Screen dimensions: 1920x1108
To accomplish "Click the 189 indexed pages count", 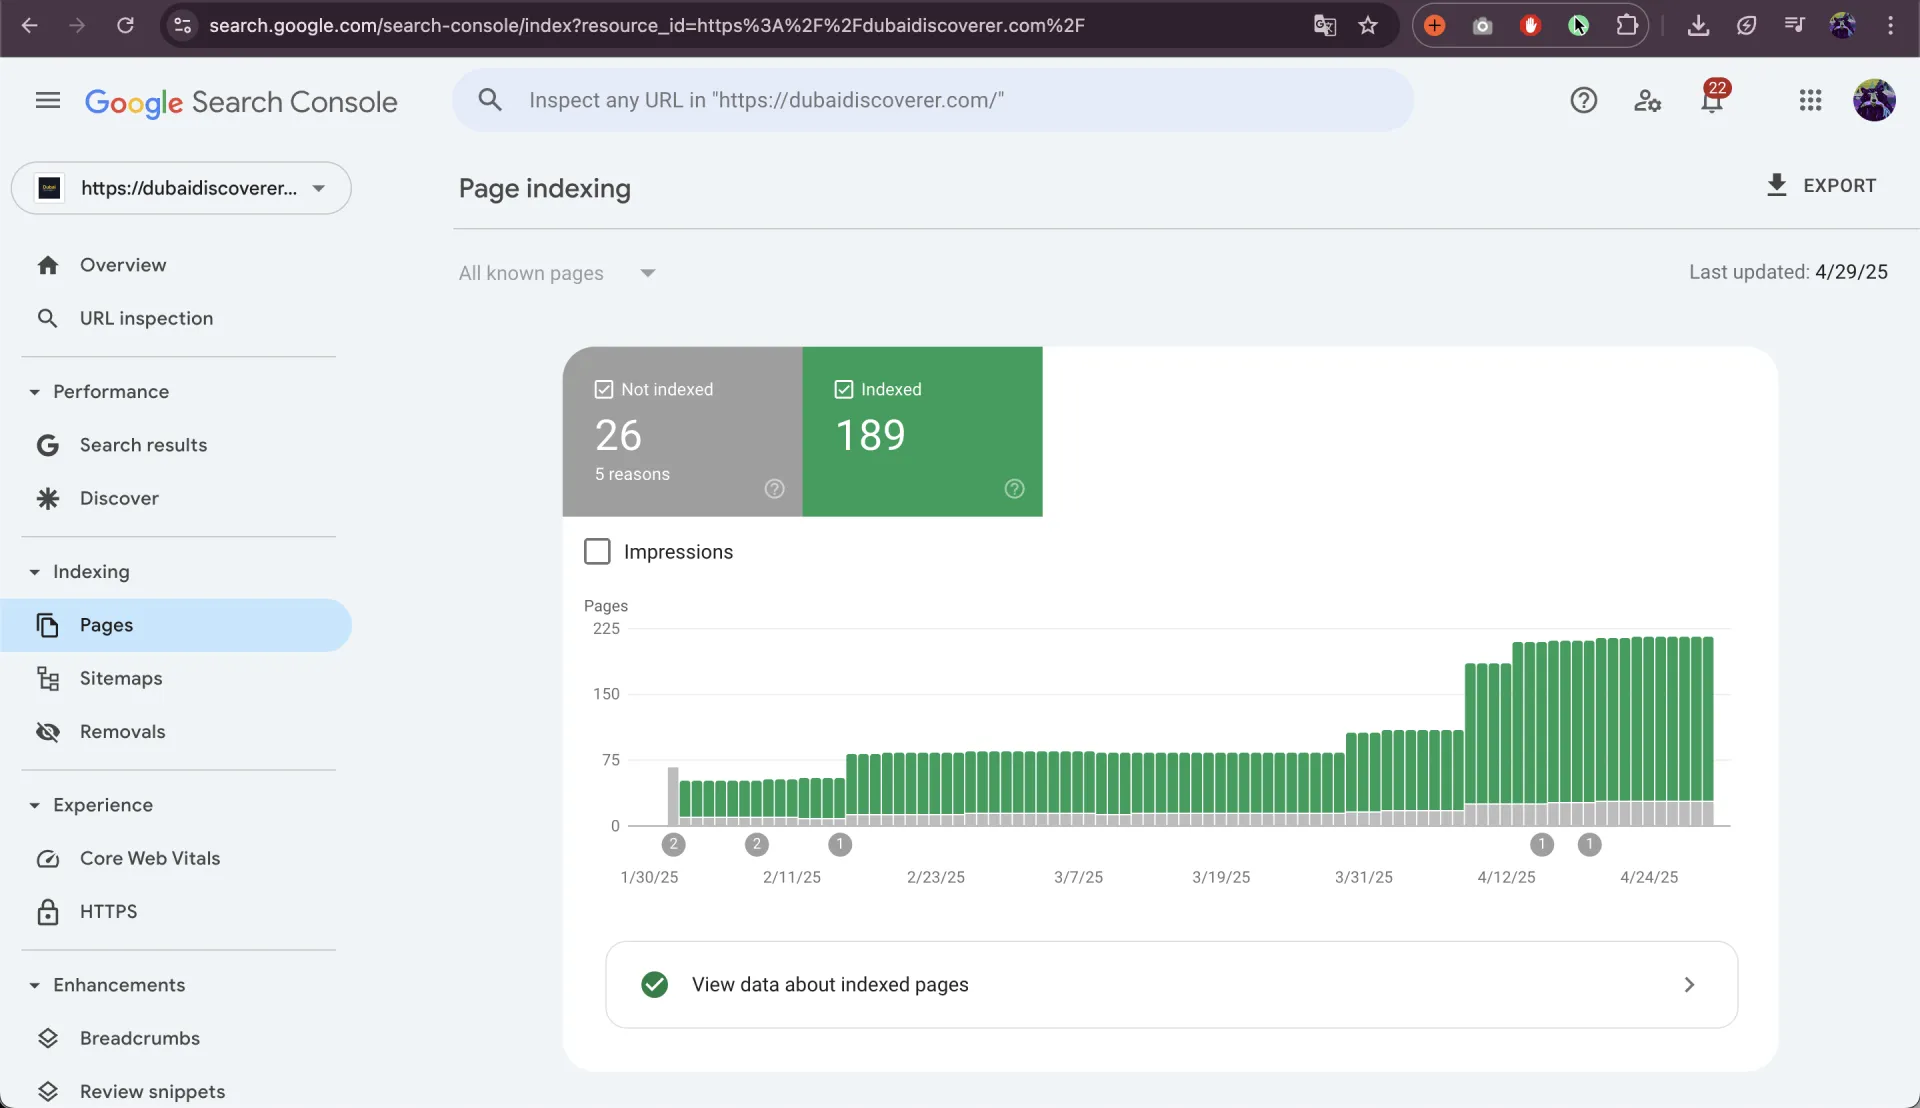I will pos(870,435).
